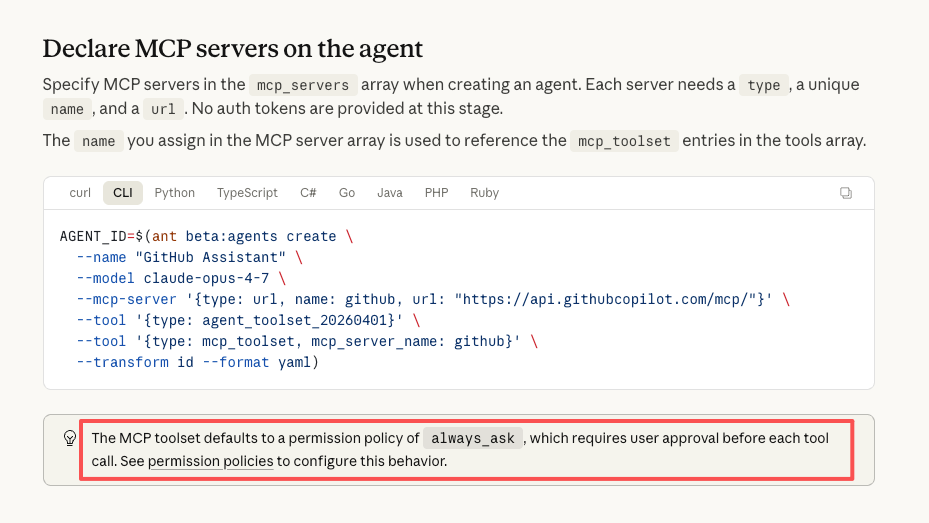
Task: Click the mcp_servers inline code
Action: [303, 85]
